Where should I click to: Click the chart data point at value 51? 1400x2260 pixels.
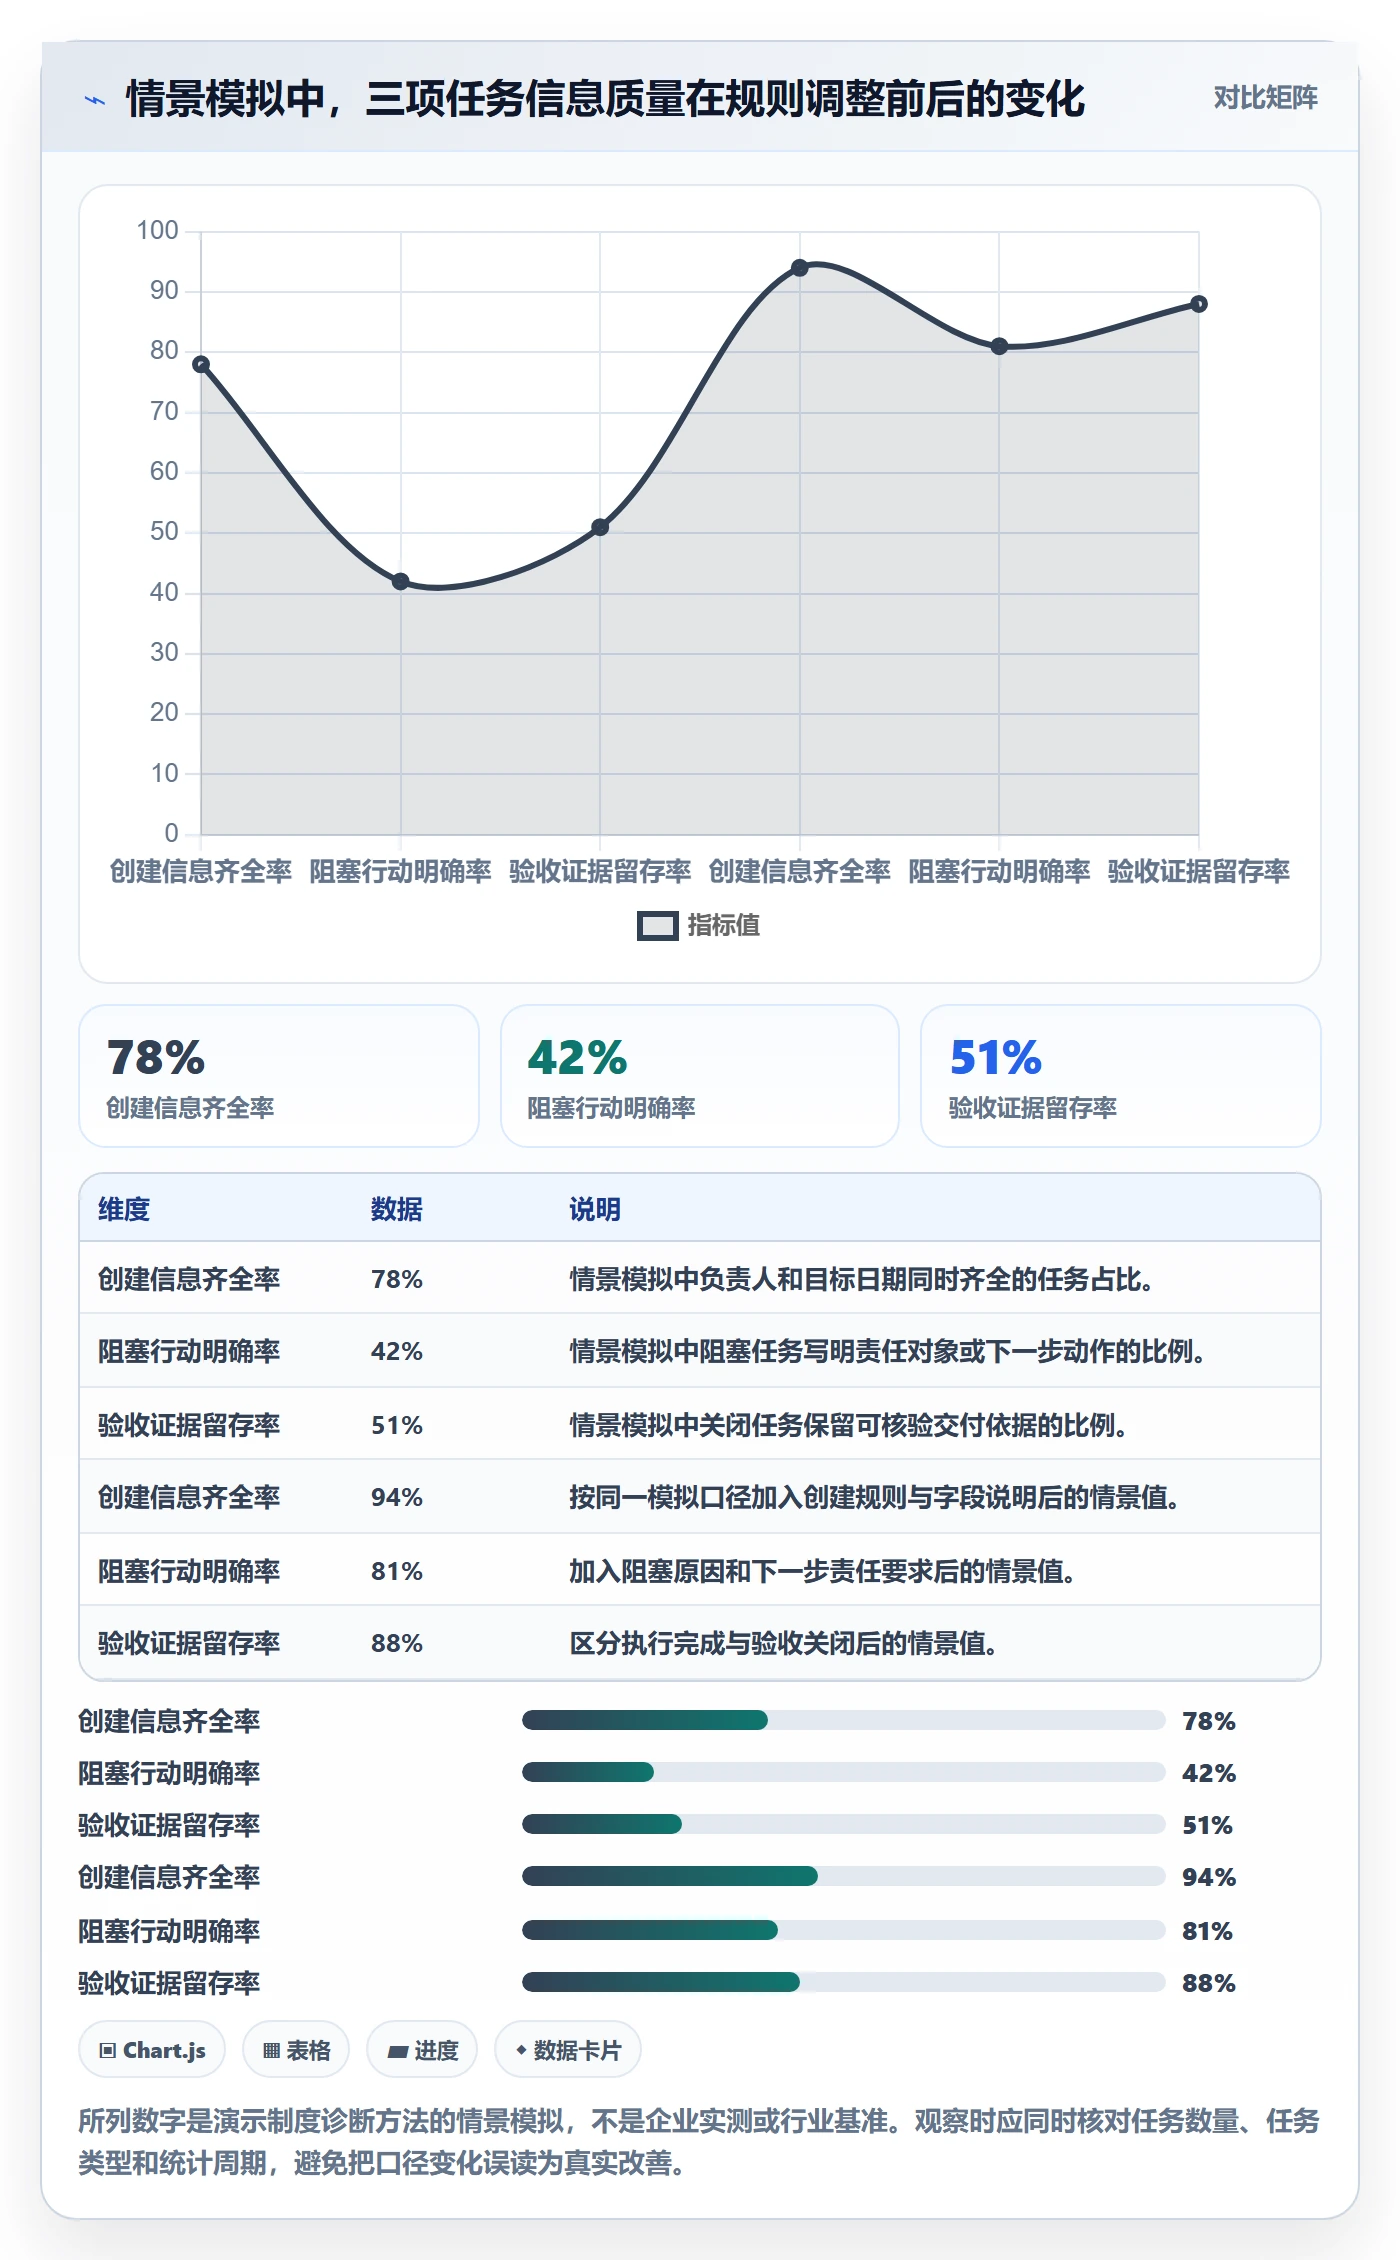click(600, 527)
